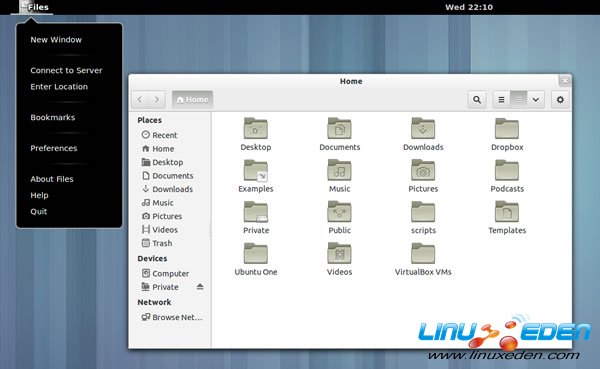Image resolution: width=600 pixels, height=369 pixels.
Task: Click the Home path bar button
Action: (x=192, y=100)
